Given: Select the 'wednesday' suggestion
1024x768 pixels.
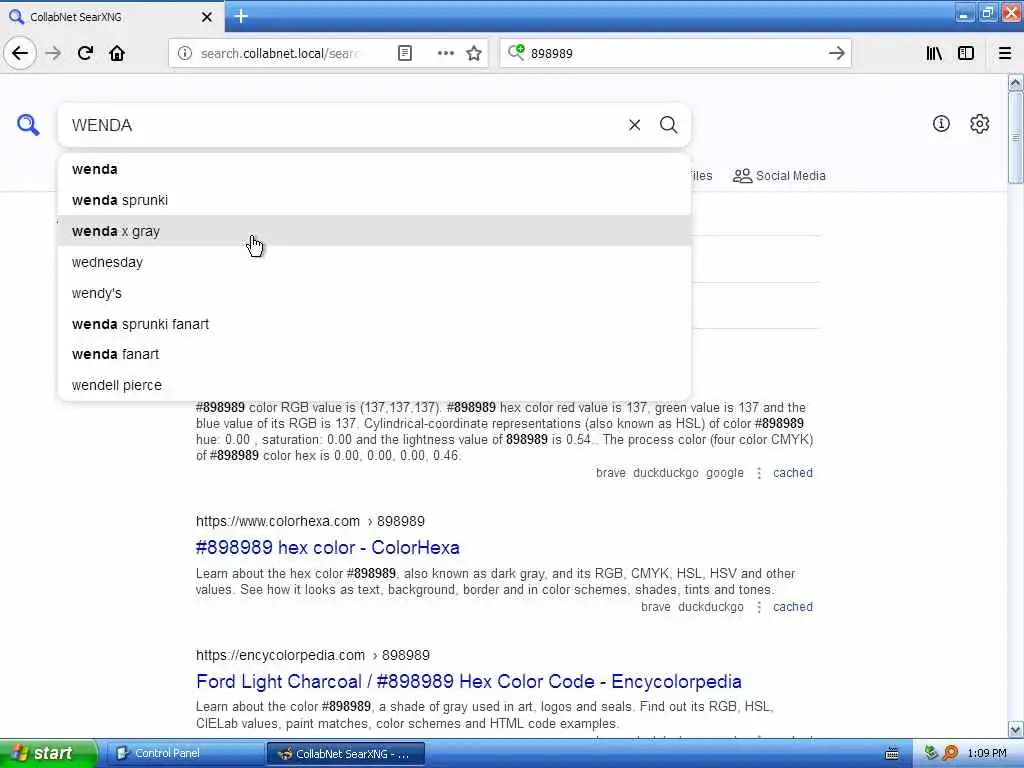Looking at the screenshot, I should coord(375,262).
